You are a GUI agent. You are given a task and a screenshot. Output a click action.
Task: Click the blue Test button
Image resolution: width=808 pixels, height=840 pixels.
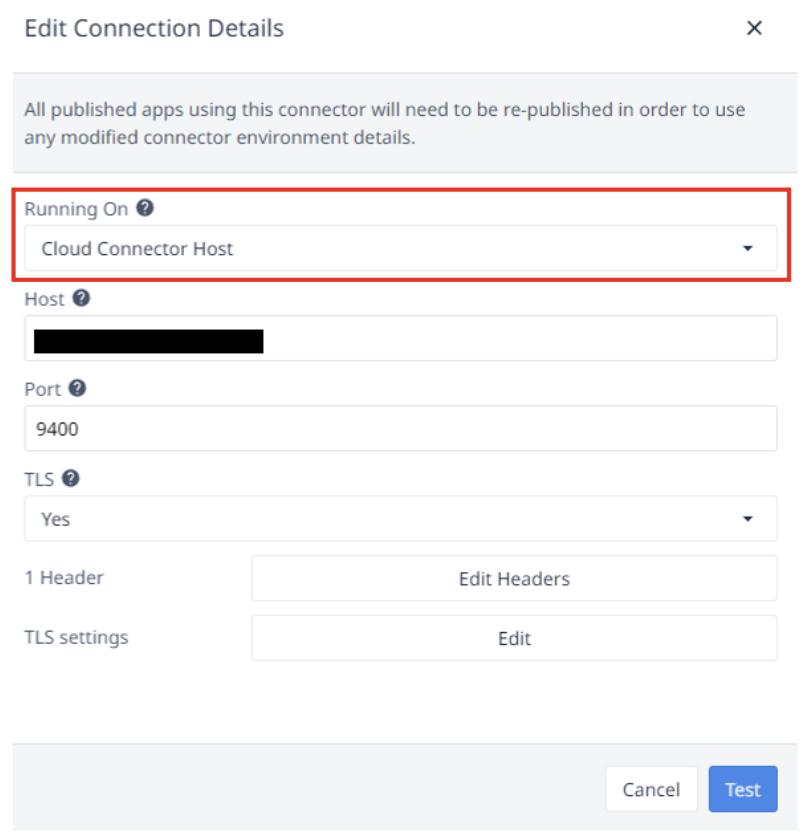pos(743,789)
